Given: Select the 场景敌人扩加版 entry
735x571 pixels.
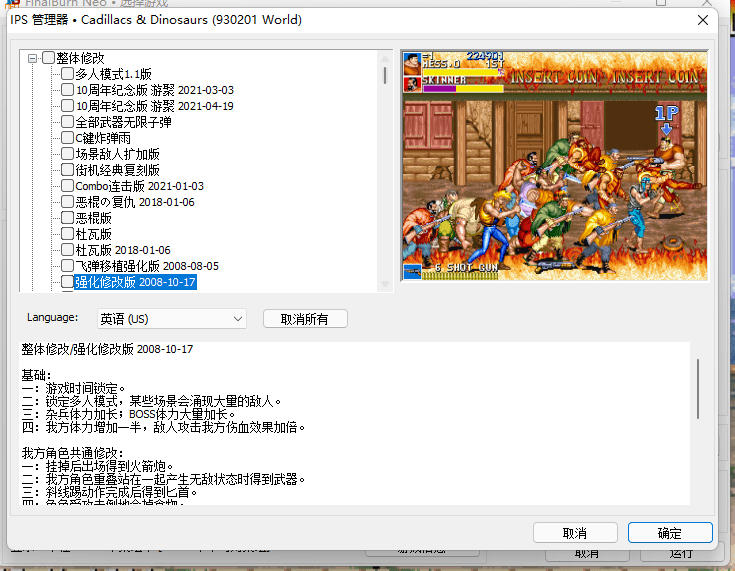Looking at the screenshot, I should pos(118,154).
